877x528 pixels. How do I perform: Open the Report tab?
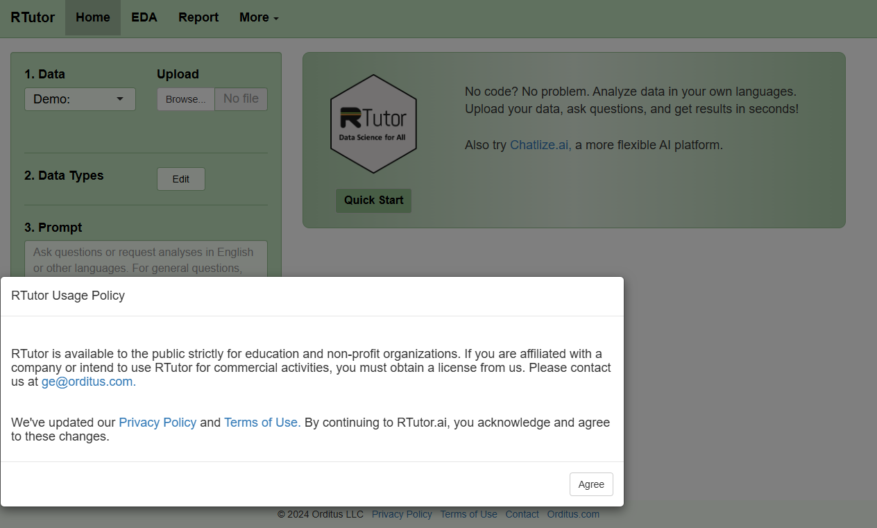coord(198,17)
